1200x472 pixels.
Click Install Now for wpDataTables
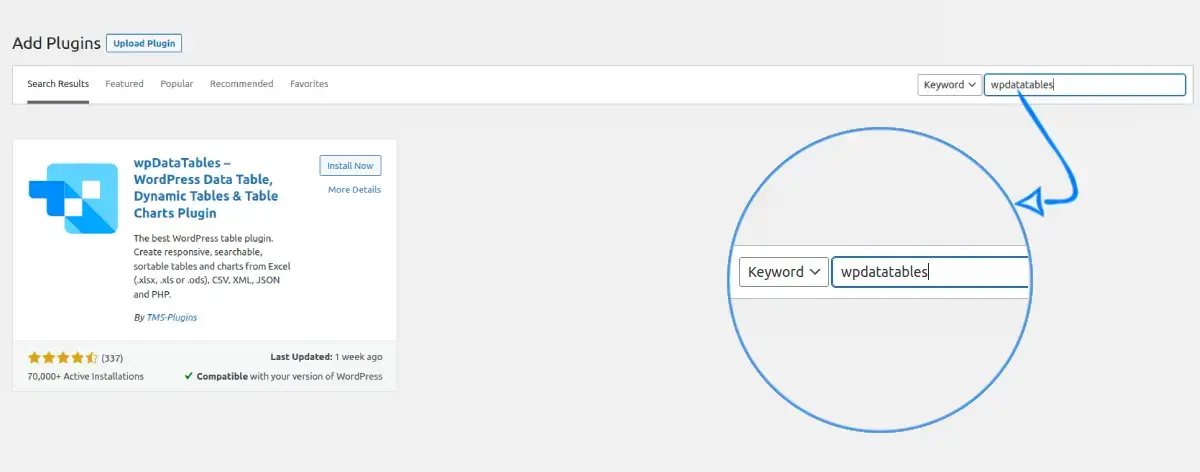[x=350, y=166]
